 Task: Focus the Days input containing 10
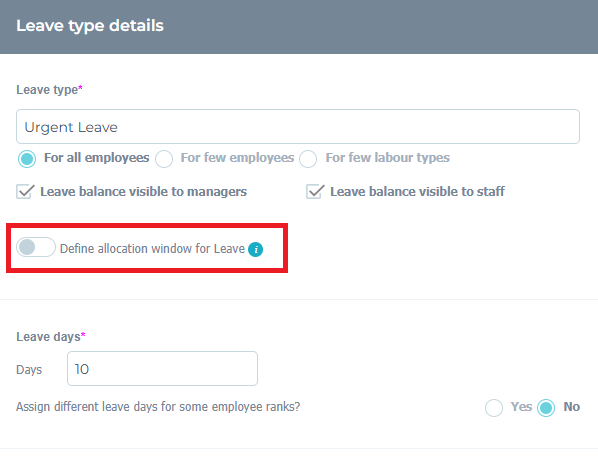tap(162, 368)
